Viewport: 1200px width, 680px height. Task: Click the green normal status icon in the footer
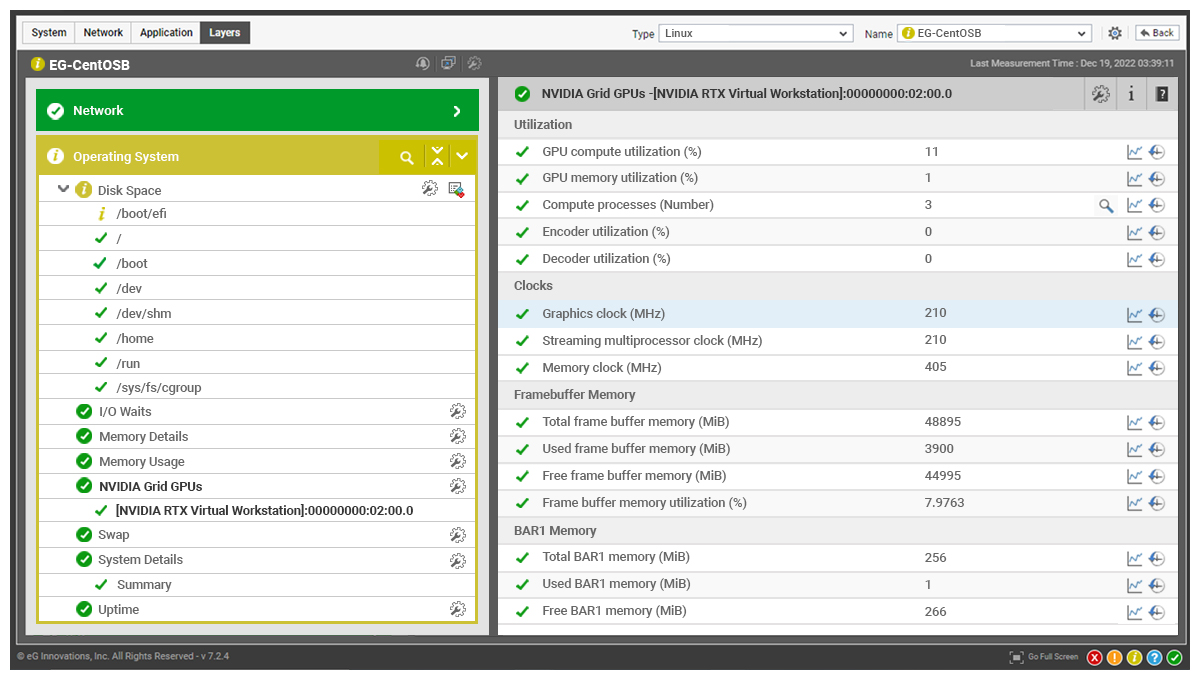1174,657
